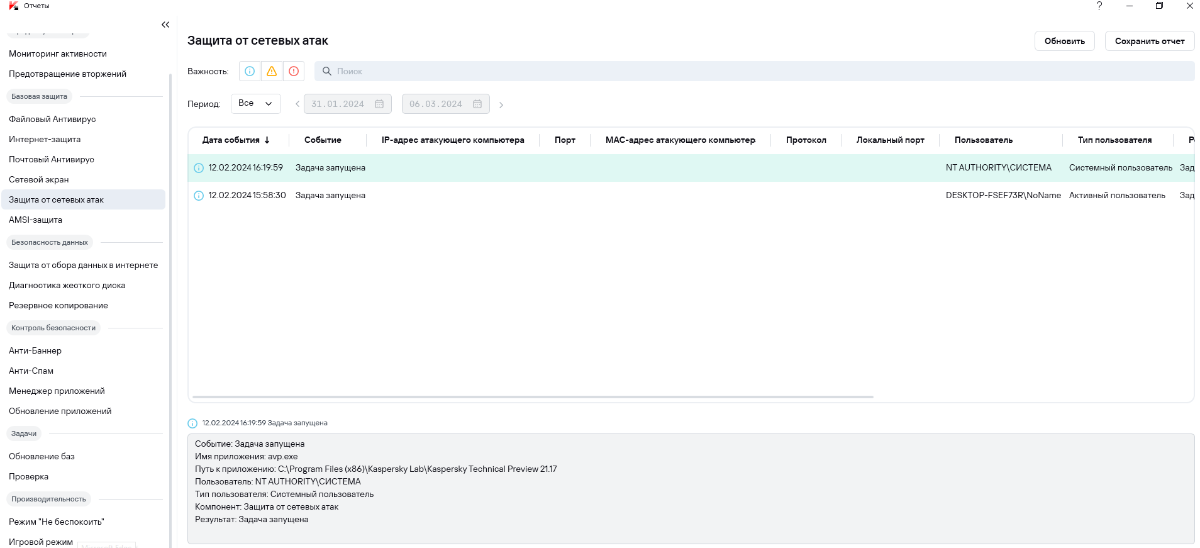Open Интернет-защита report
Viewport: 1200px width, 548px height.
point(45,139)
